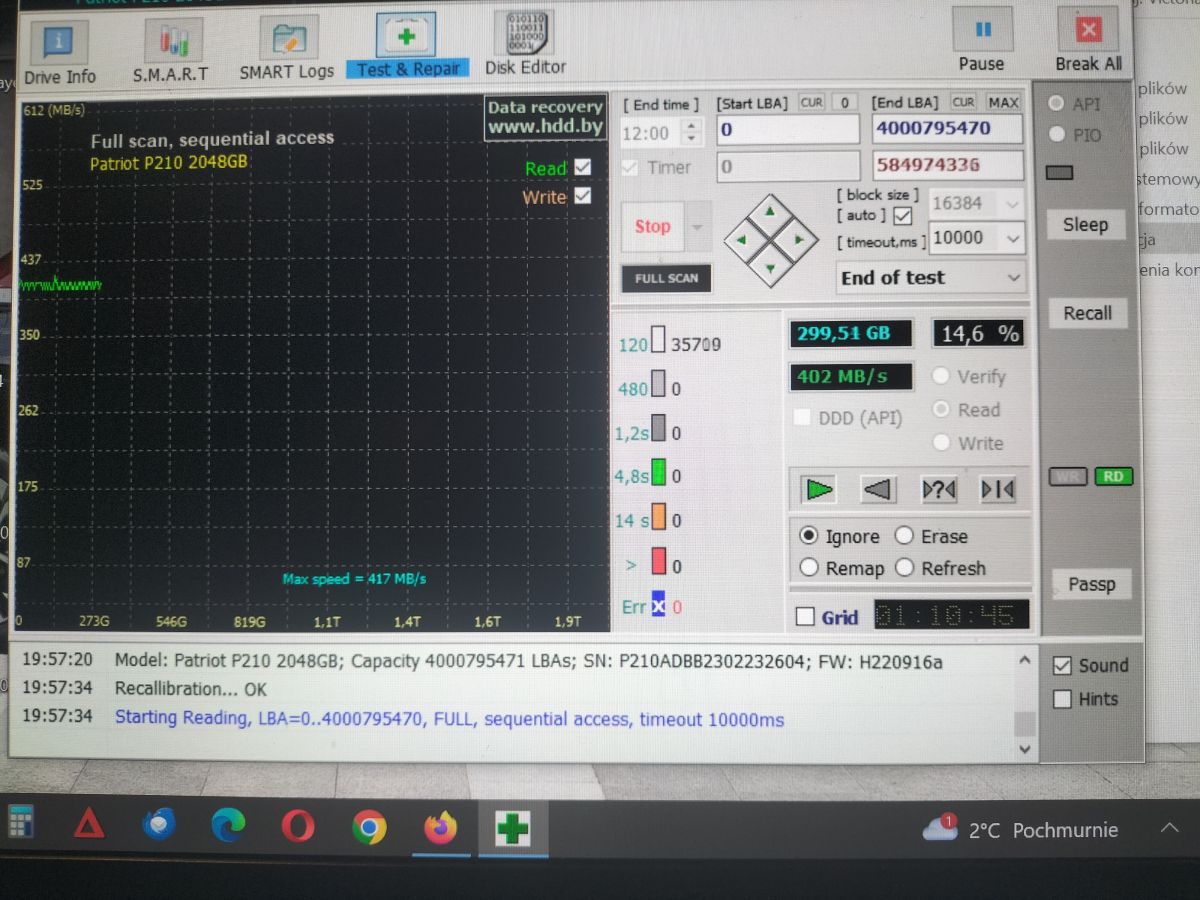Select the Write mode radio button
The image size is (1200, 900).
click(940, 443)
